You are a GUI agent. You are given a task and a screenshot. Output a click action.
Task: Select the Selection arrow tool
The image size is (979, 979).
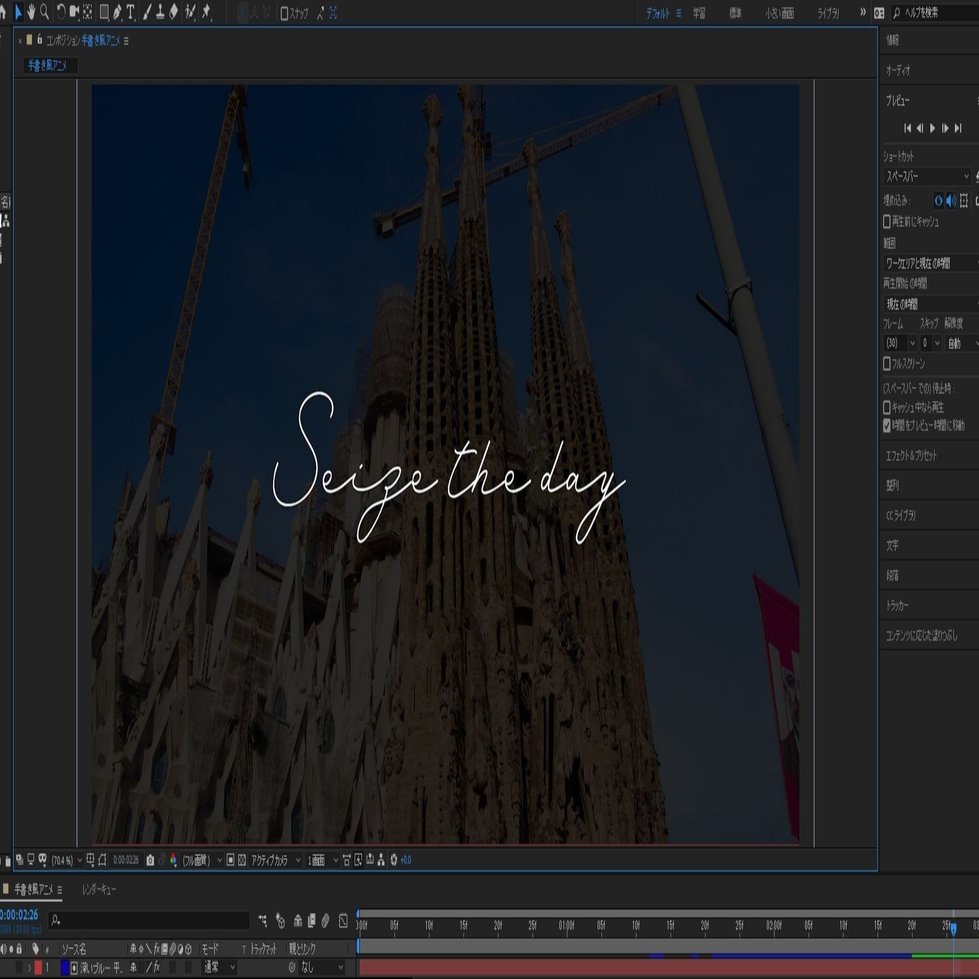click(18, 12)
